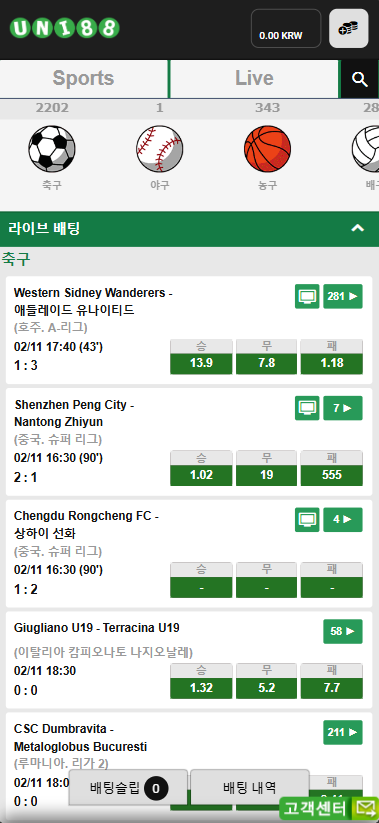Select the baseball sport icon
The height and width of the screenshot is (823, 379).
click(x=160, y=149)
